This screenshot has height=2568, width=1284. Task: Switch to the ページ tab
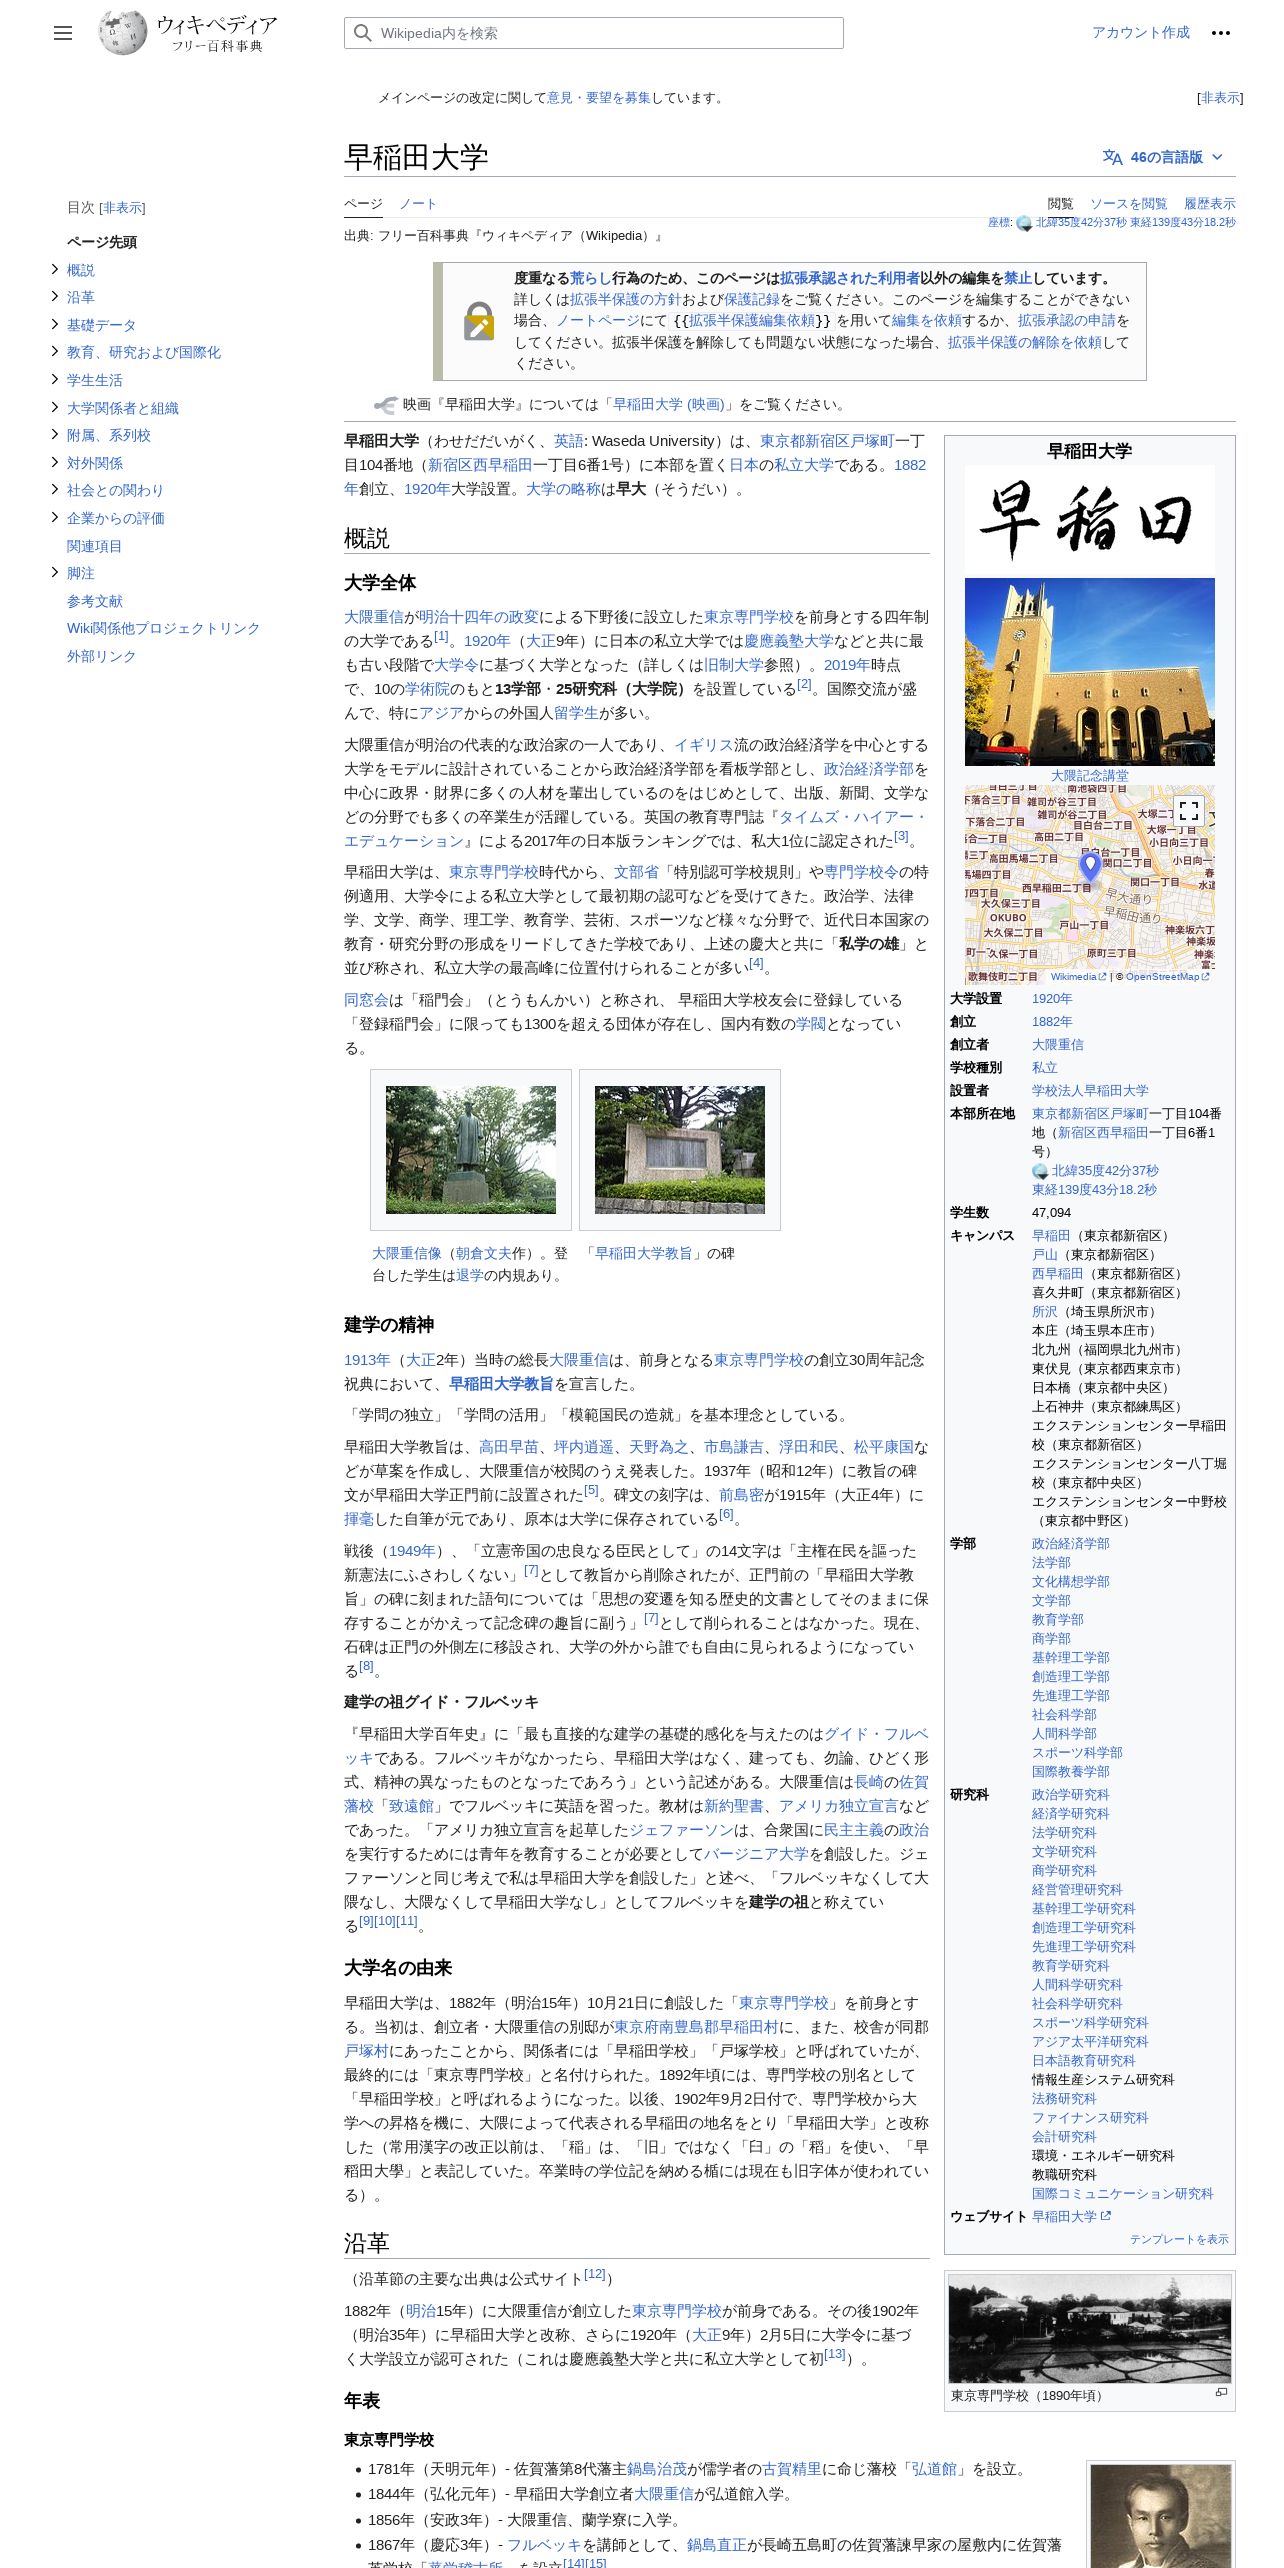363,204
